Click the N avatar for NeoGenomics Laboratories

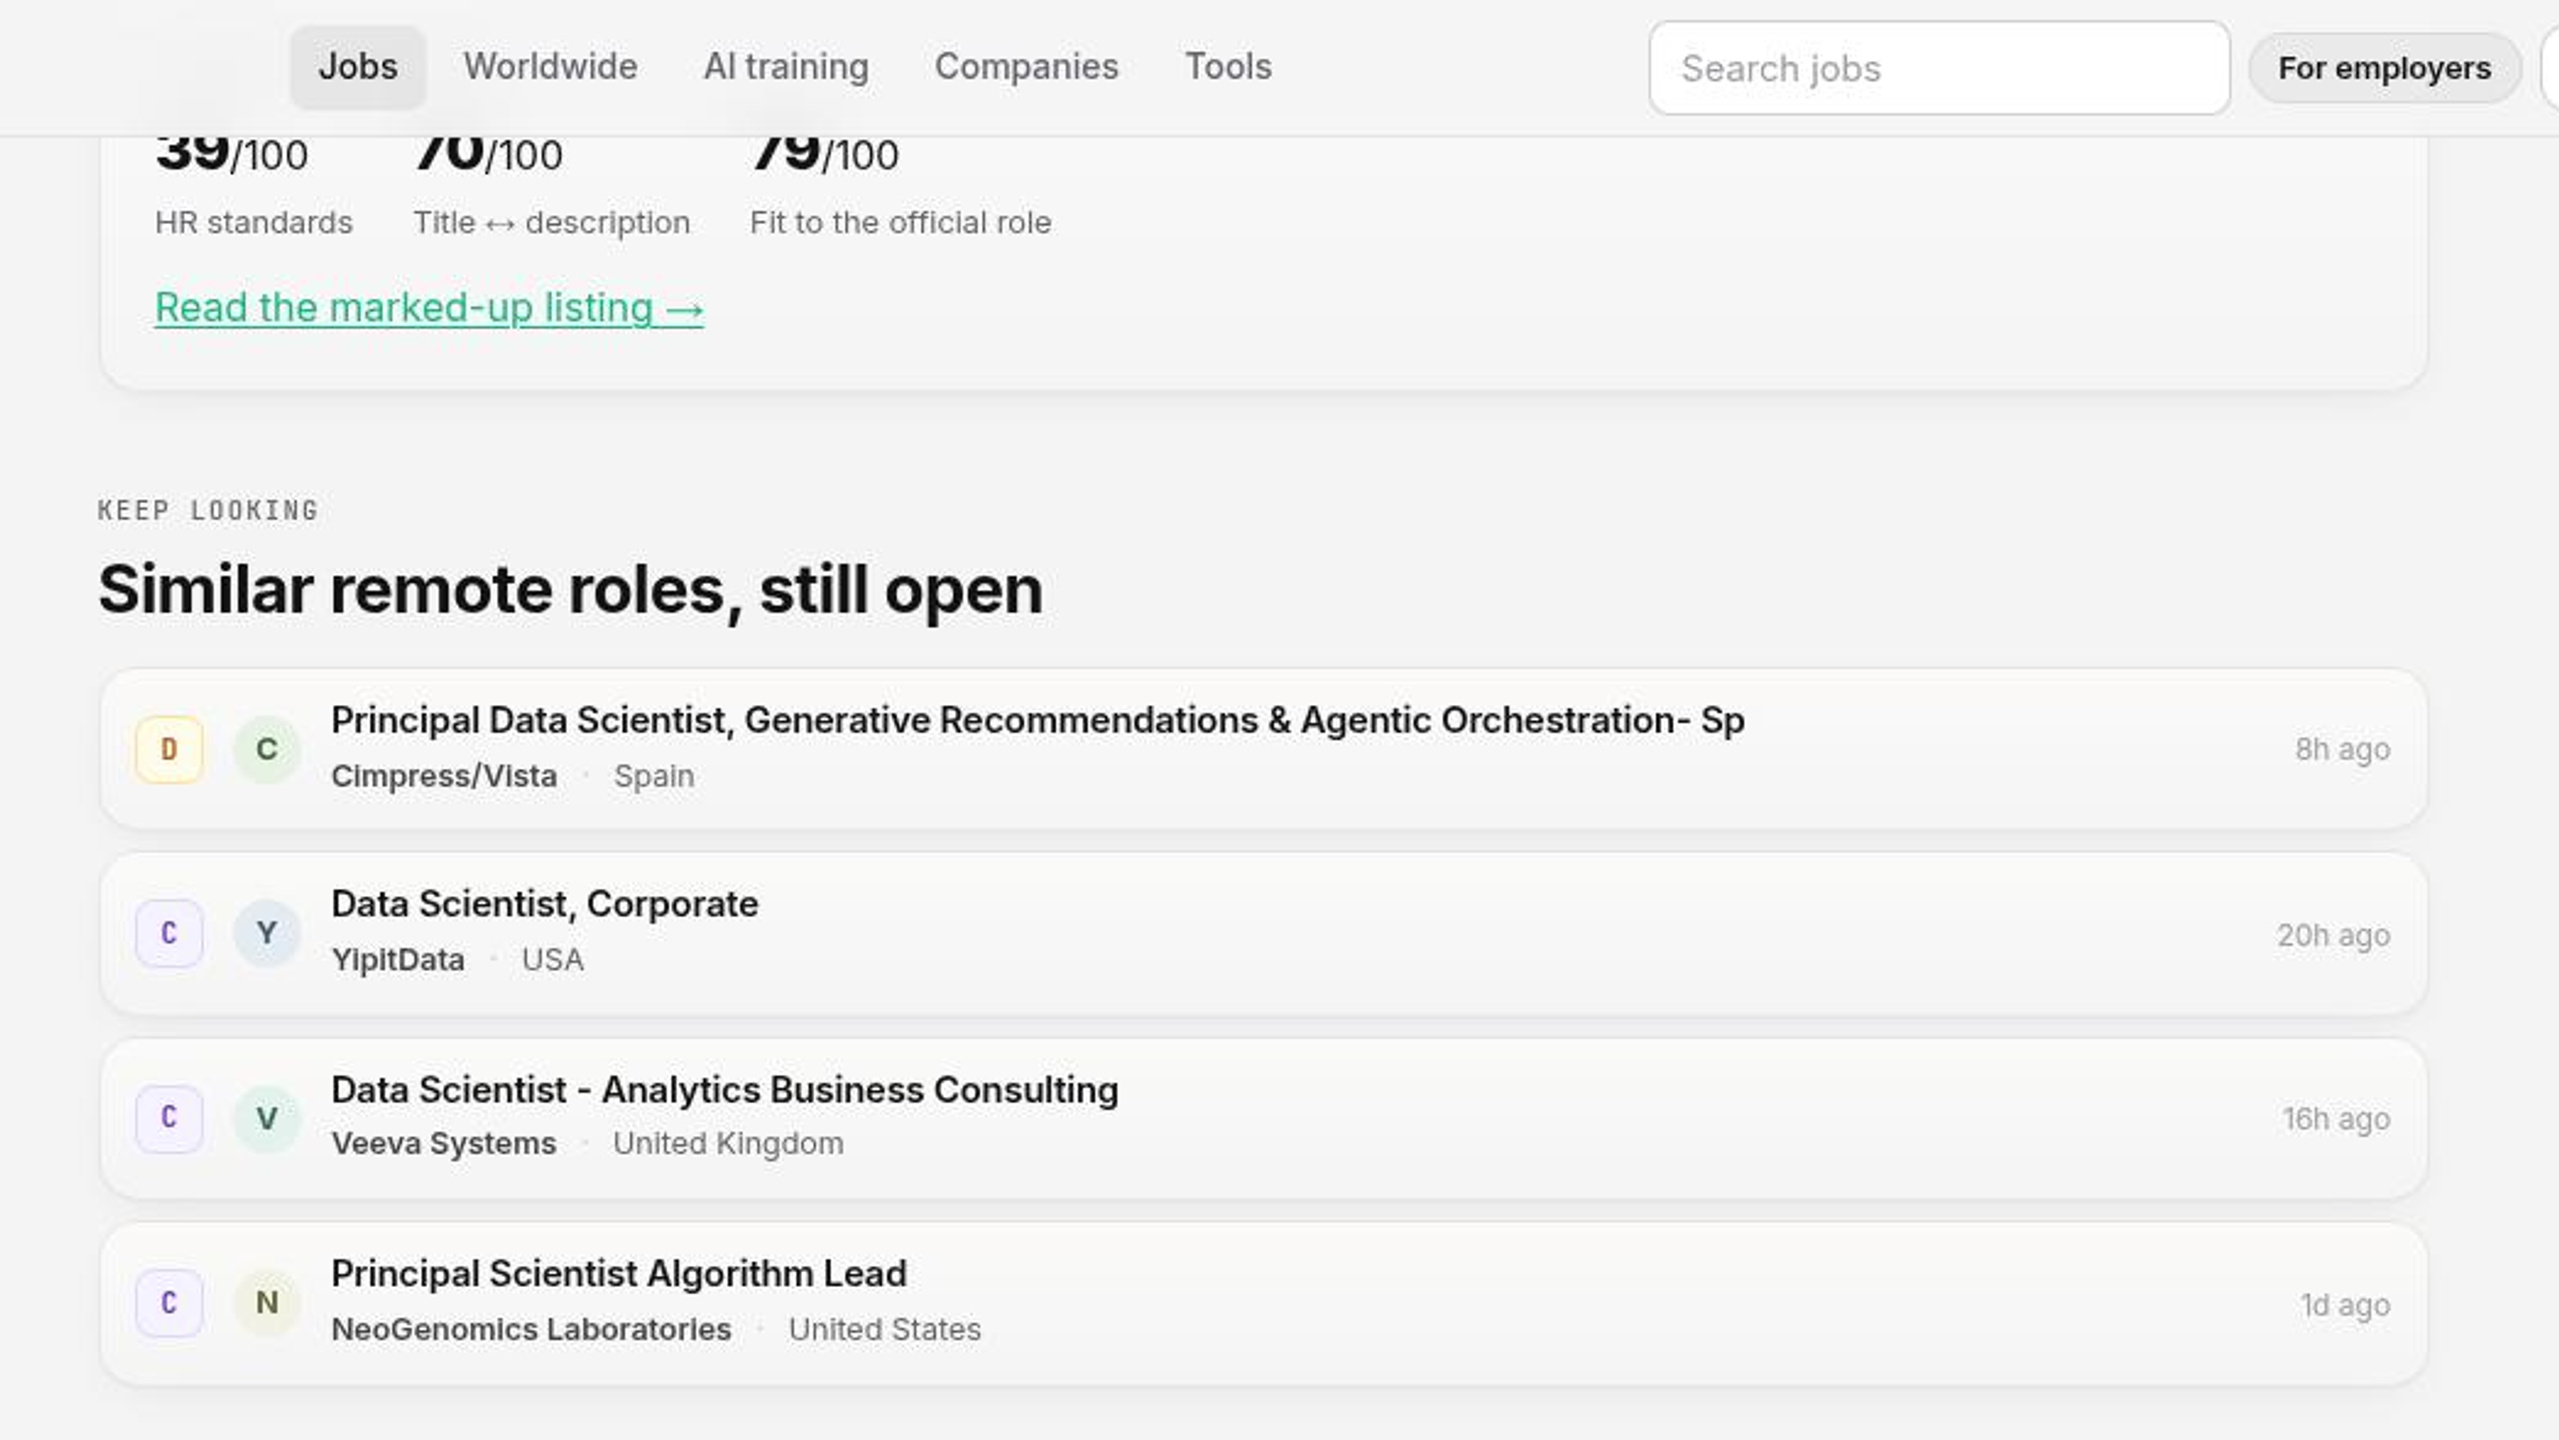click(267, 1303)
